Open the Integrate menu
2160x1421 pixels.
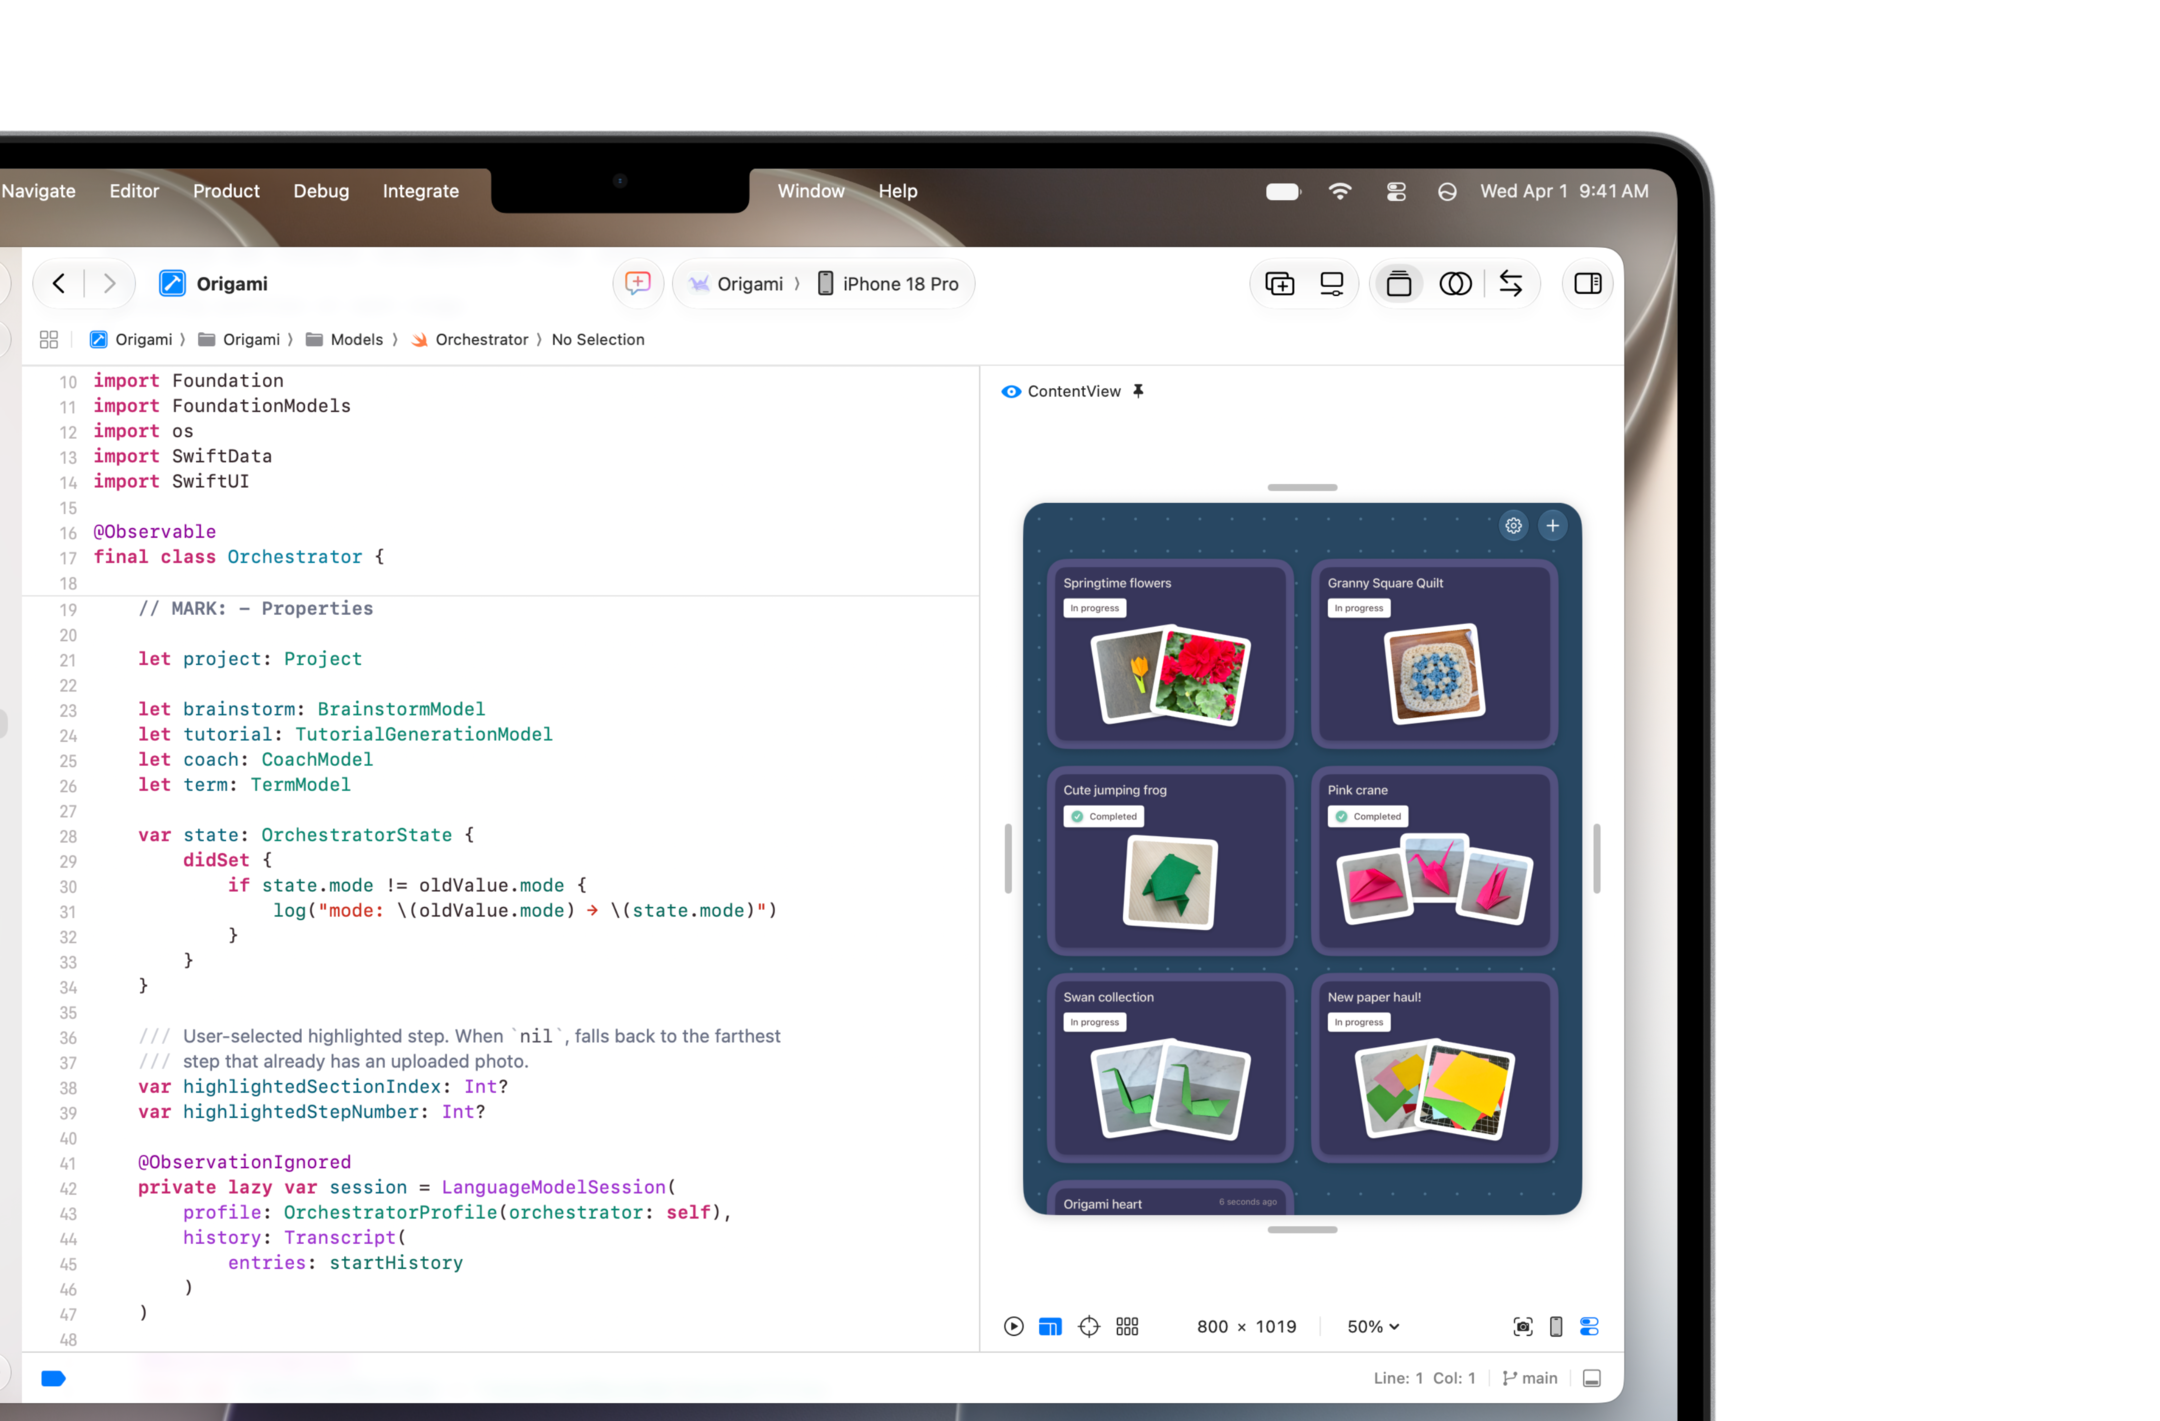point(420,191)
